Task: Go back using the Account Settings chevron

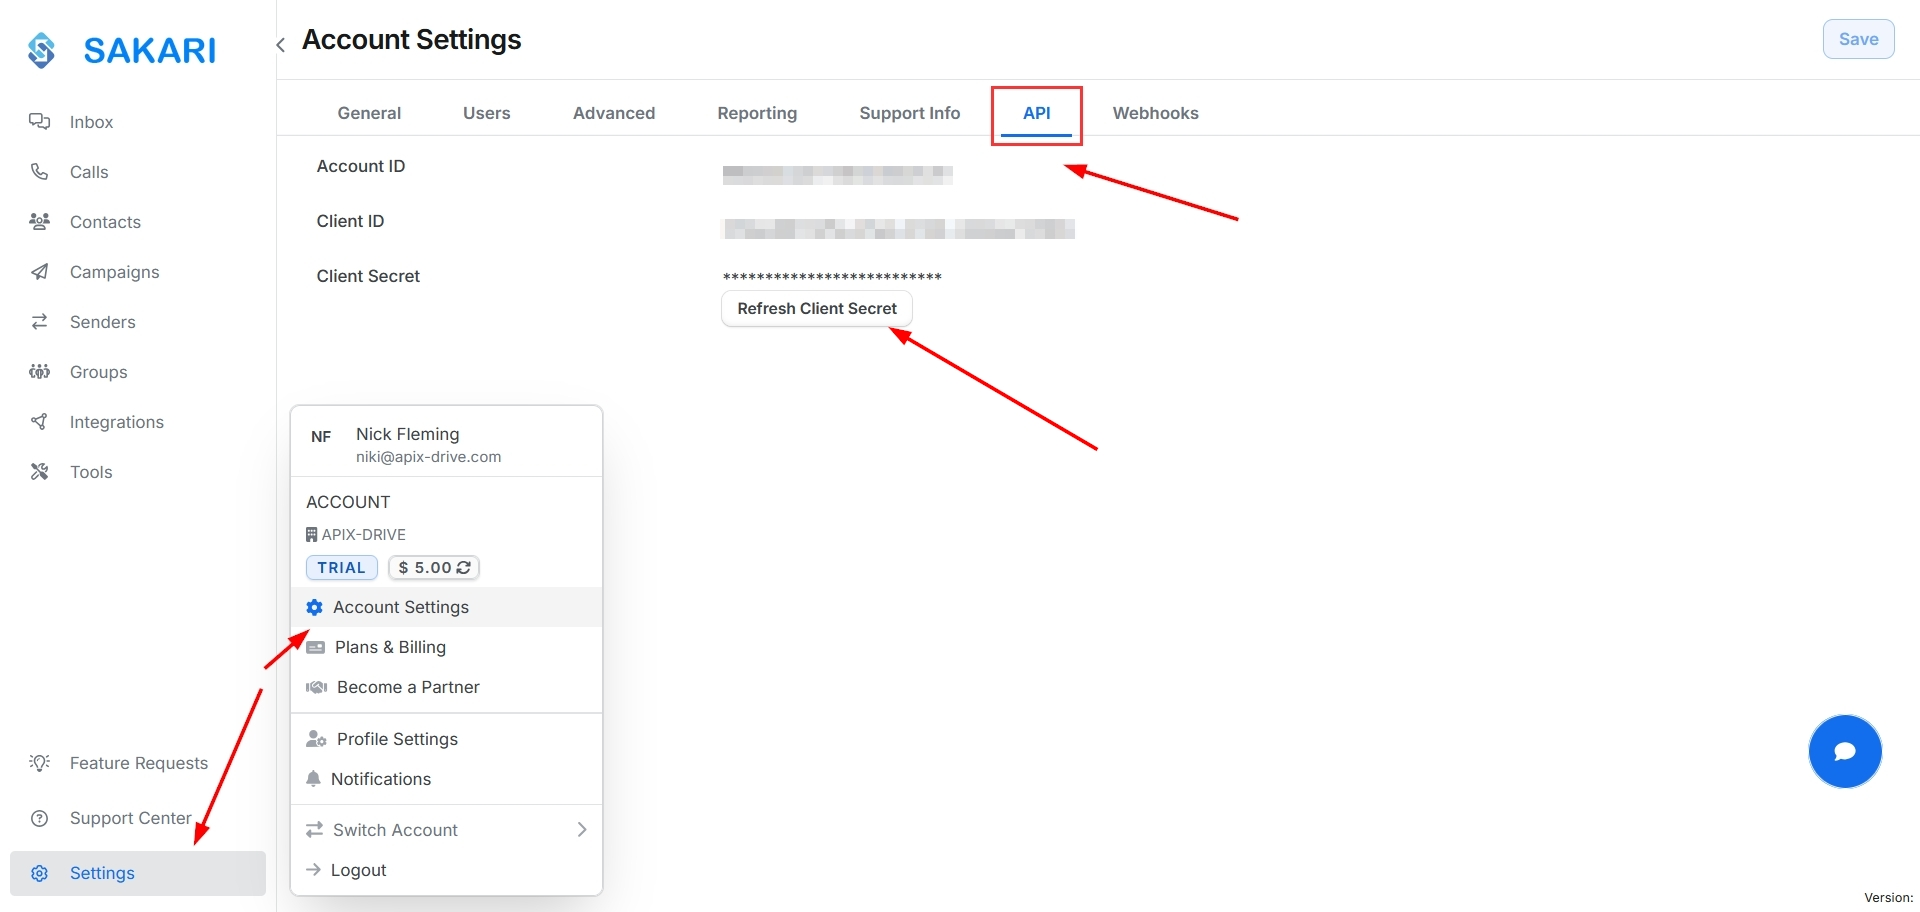Action: click(281, 44)
